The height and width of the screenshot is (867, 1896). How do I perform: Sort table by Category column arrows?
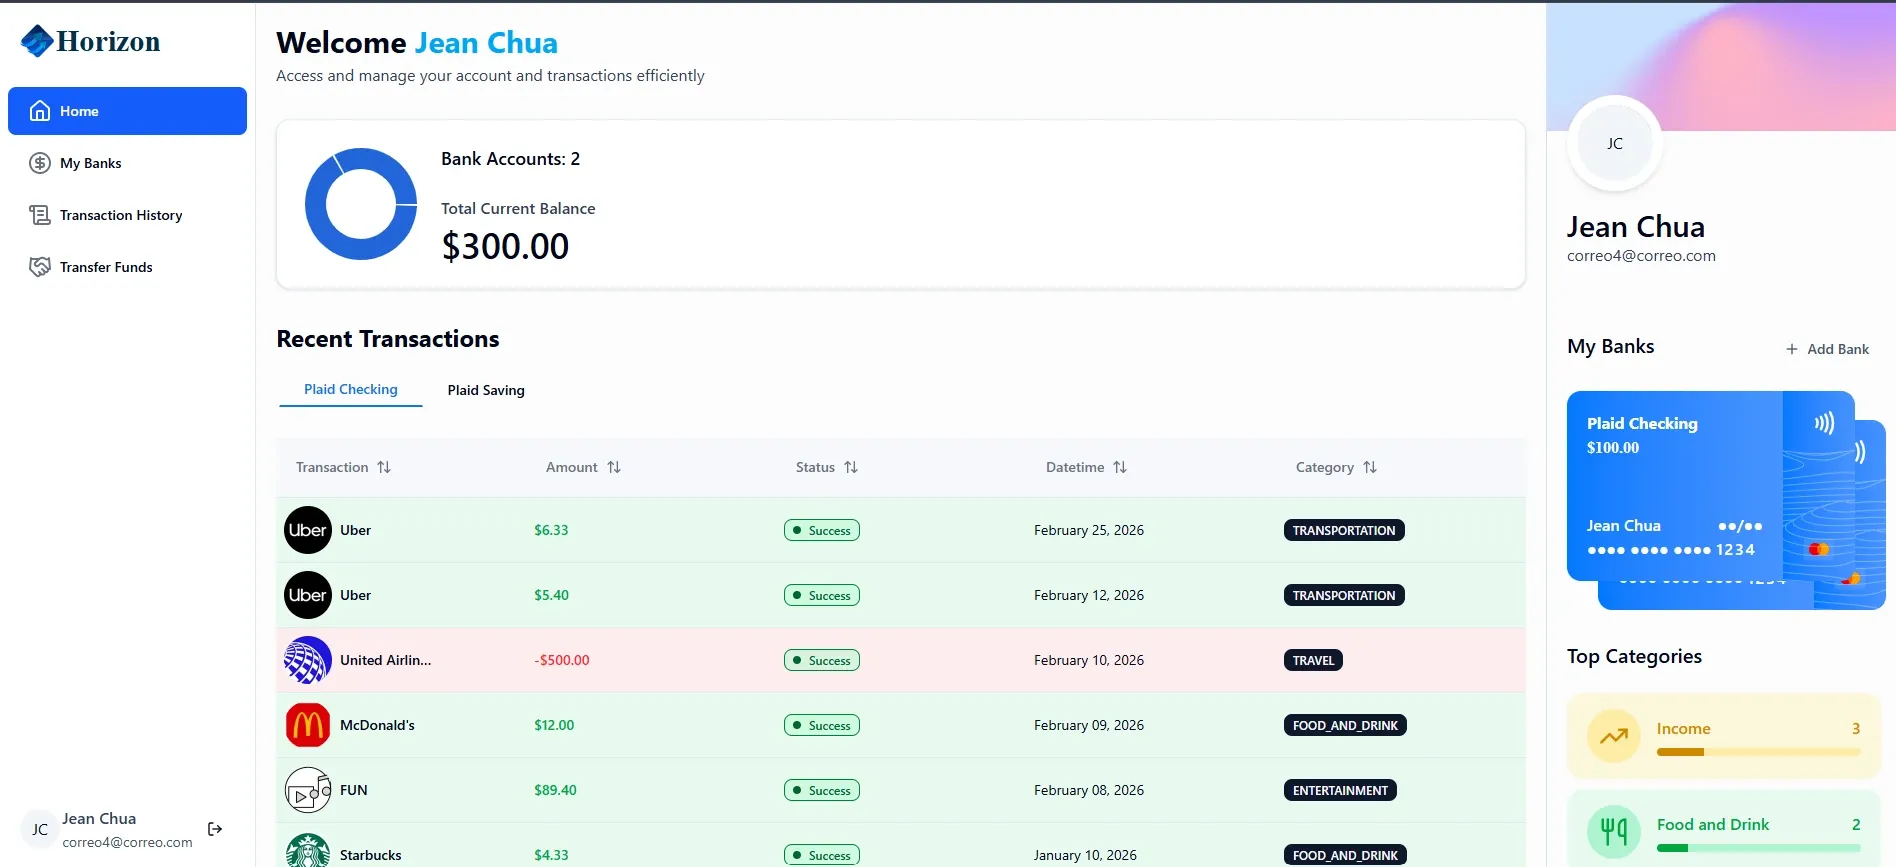1370,467
